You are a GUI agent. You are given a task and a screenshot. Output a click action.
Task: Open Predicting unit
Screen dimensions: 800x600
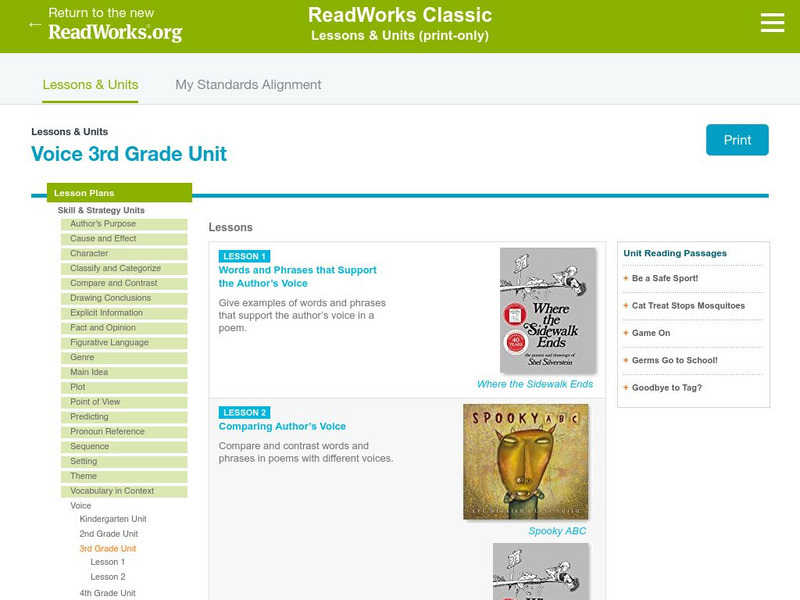[124, 417]
